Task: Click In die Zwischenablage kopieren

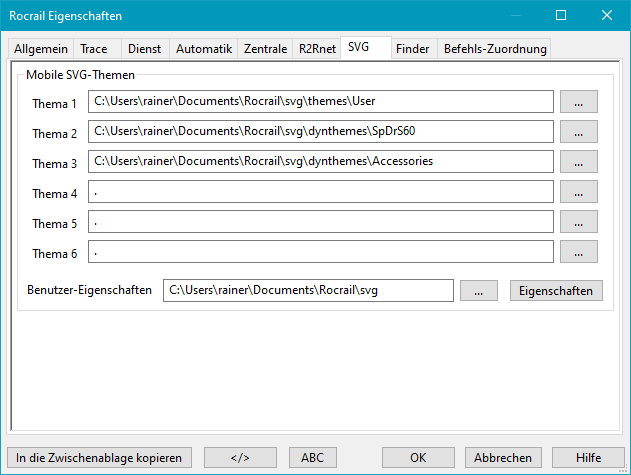Action: 99,457
